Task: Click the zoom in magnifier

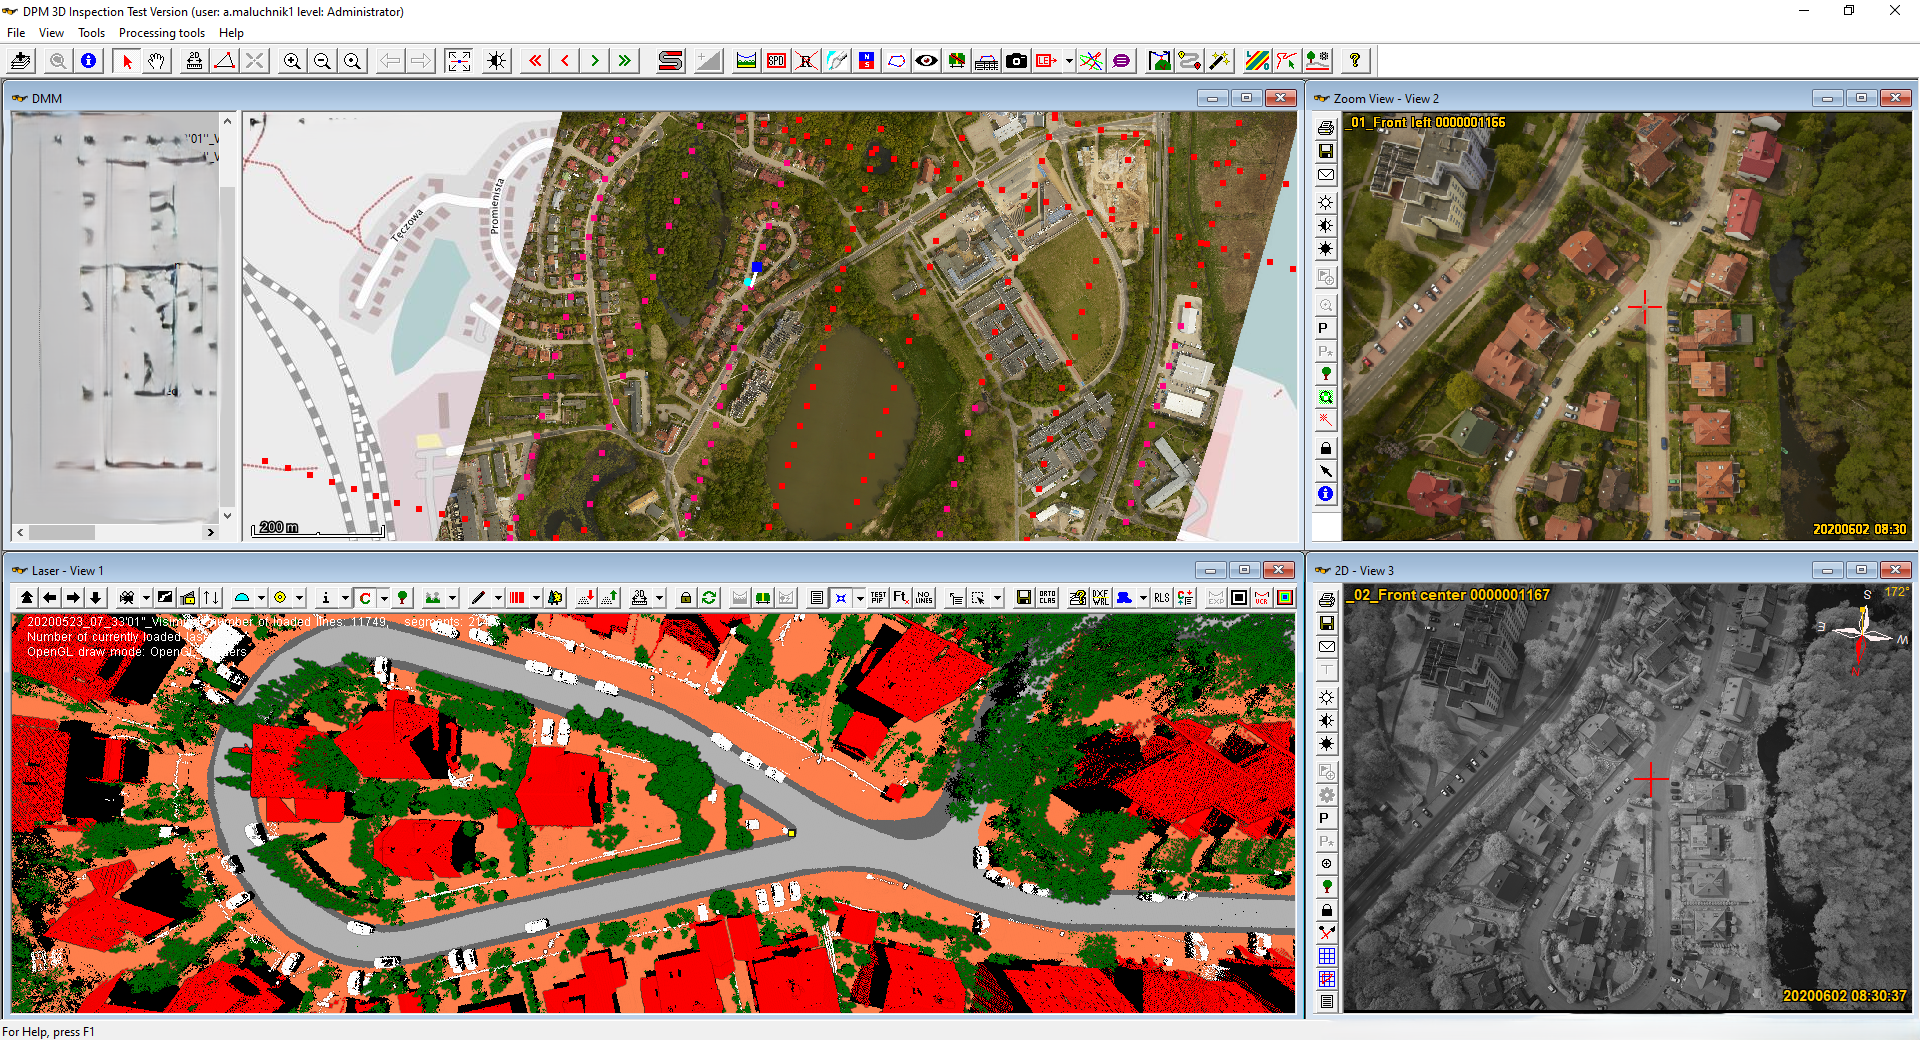Action: [x=292, y=61]
